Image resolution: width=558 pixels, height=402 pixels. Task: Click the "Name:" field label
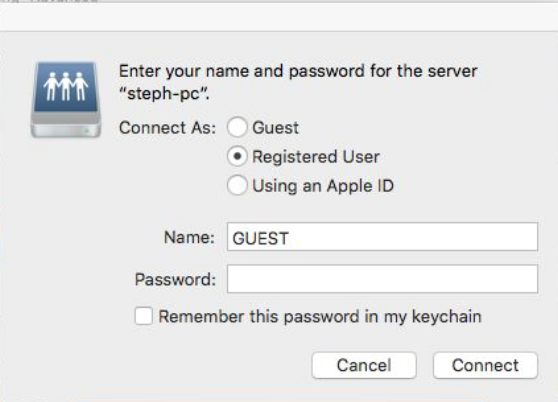click(x=189, y=237)
